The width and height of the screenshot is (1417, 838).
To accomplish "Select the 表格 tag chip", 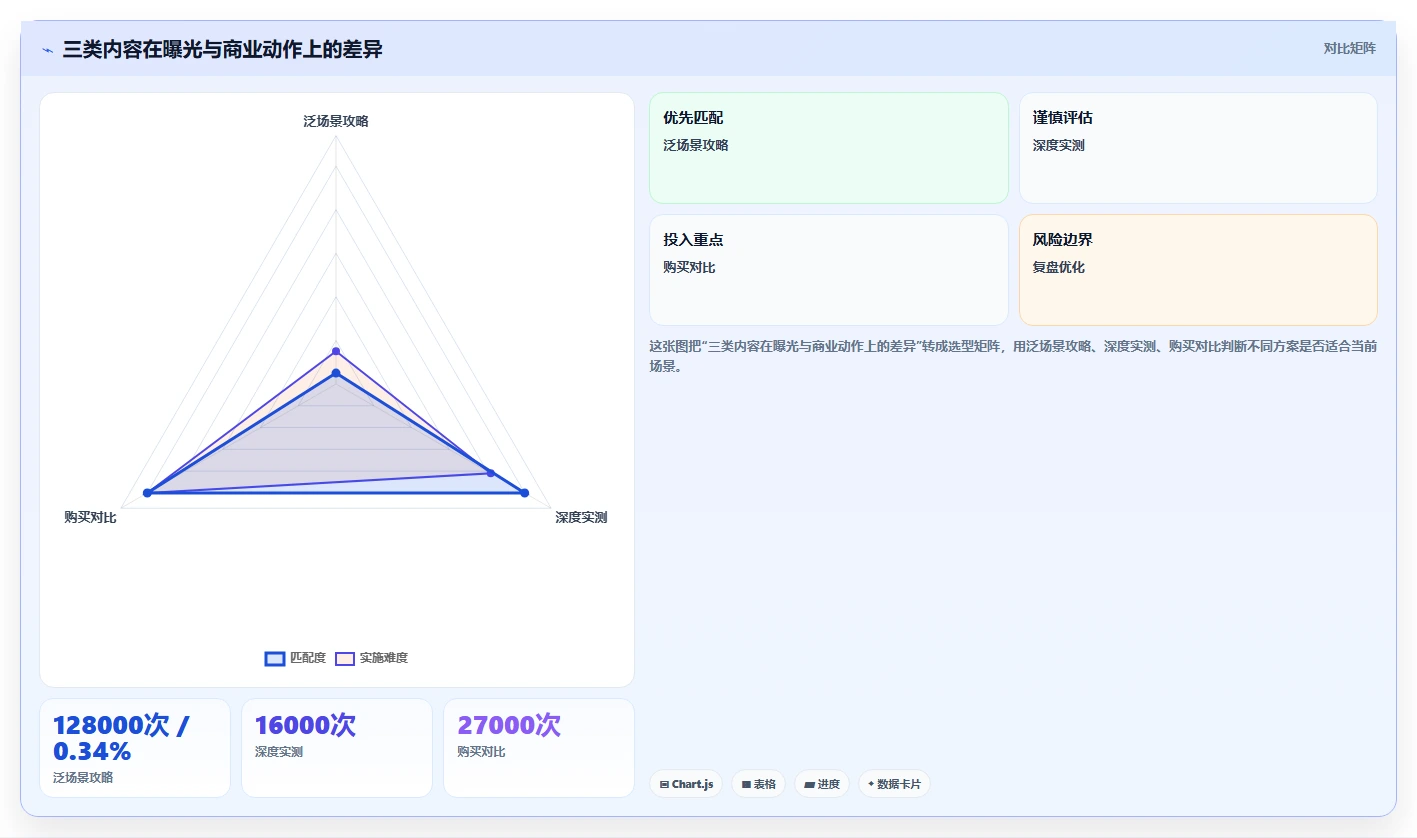I will (x=758, y=784).
